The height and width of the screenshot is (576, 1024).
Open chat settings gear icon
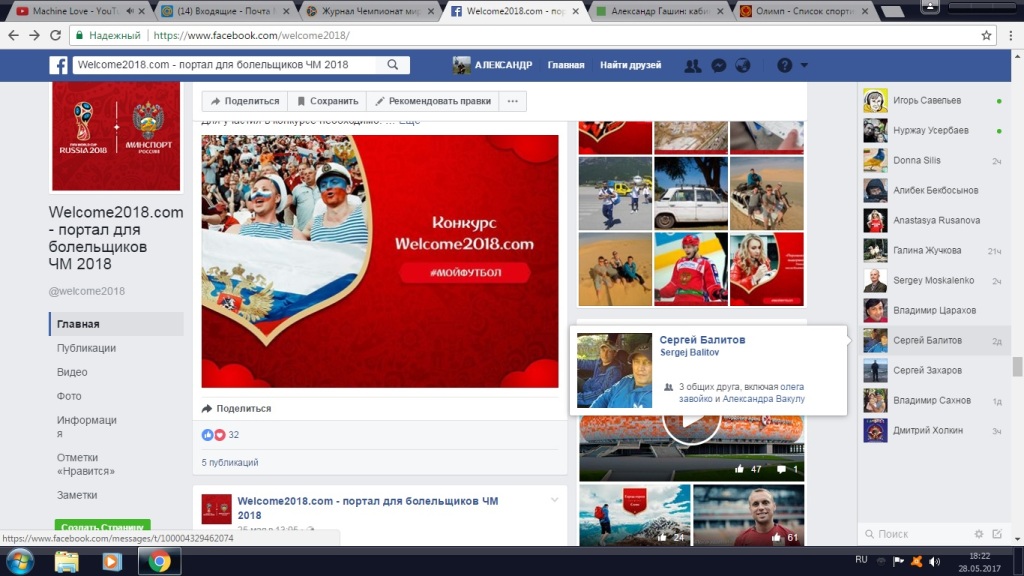978,534
